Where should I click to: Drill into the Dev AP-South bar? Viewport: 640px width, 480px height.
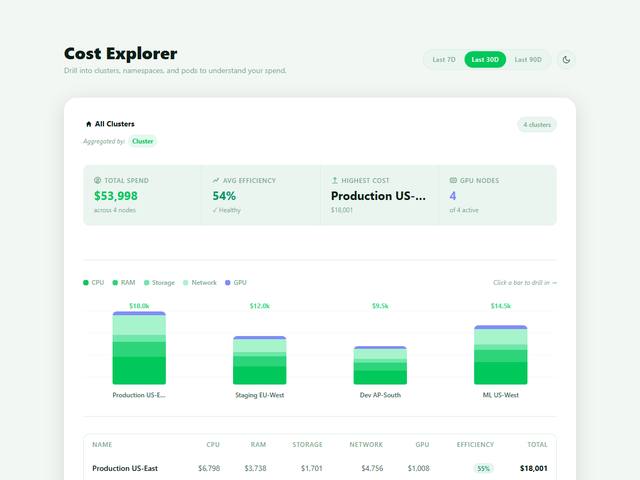point(380,365)
